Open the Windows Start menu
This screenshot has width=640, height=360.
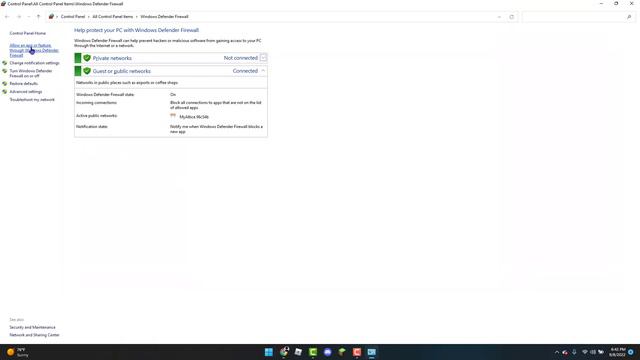[x=269, y=352]
